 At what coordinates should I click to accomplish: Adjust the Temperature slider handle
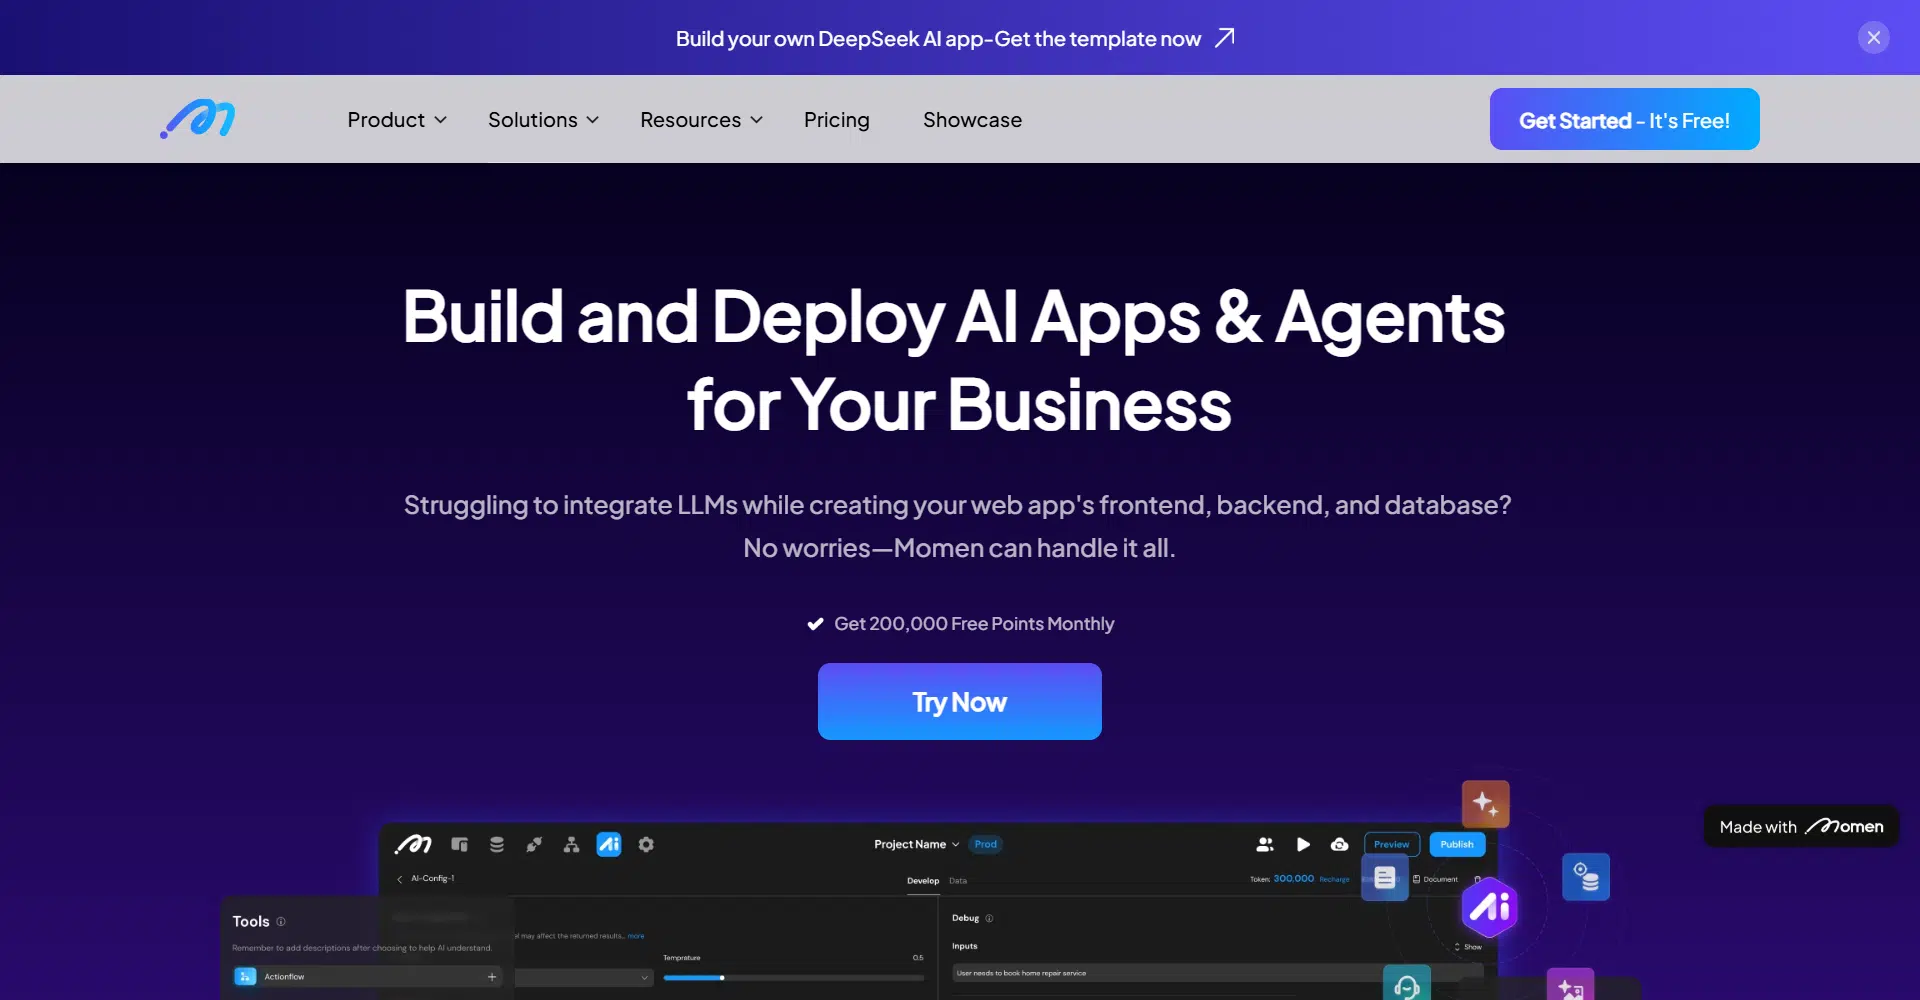click(722, 978)
